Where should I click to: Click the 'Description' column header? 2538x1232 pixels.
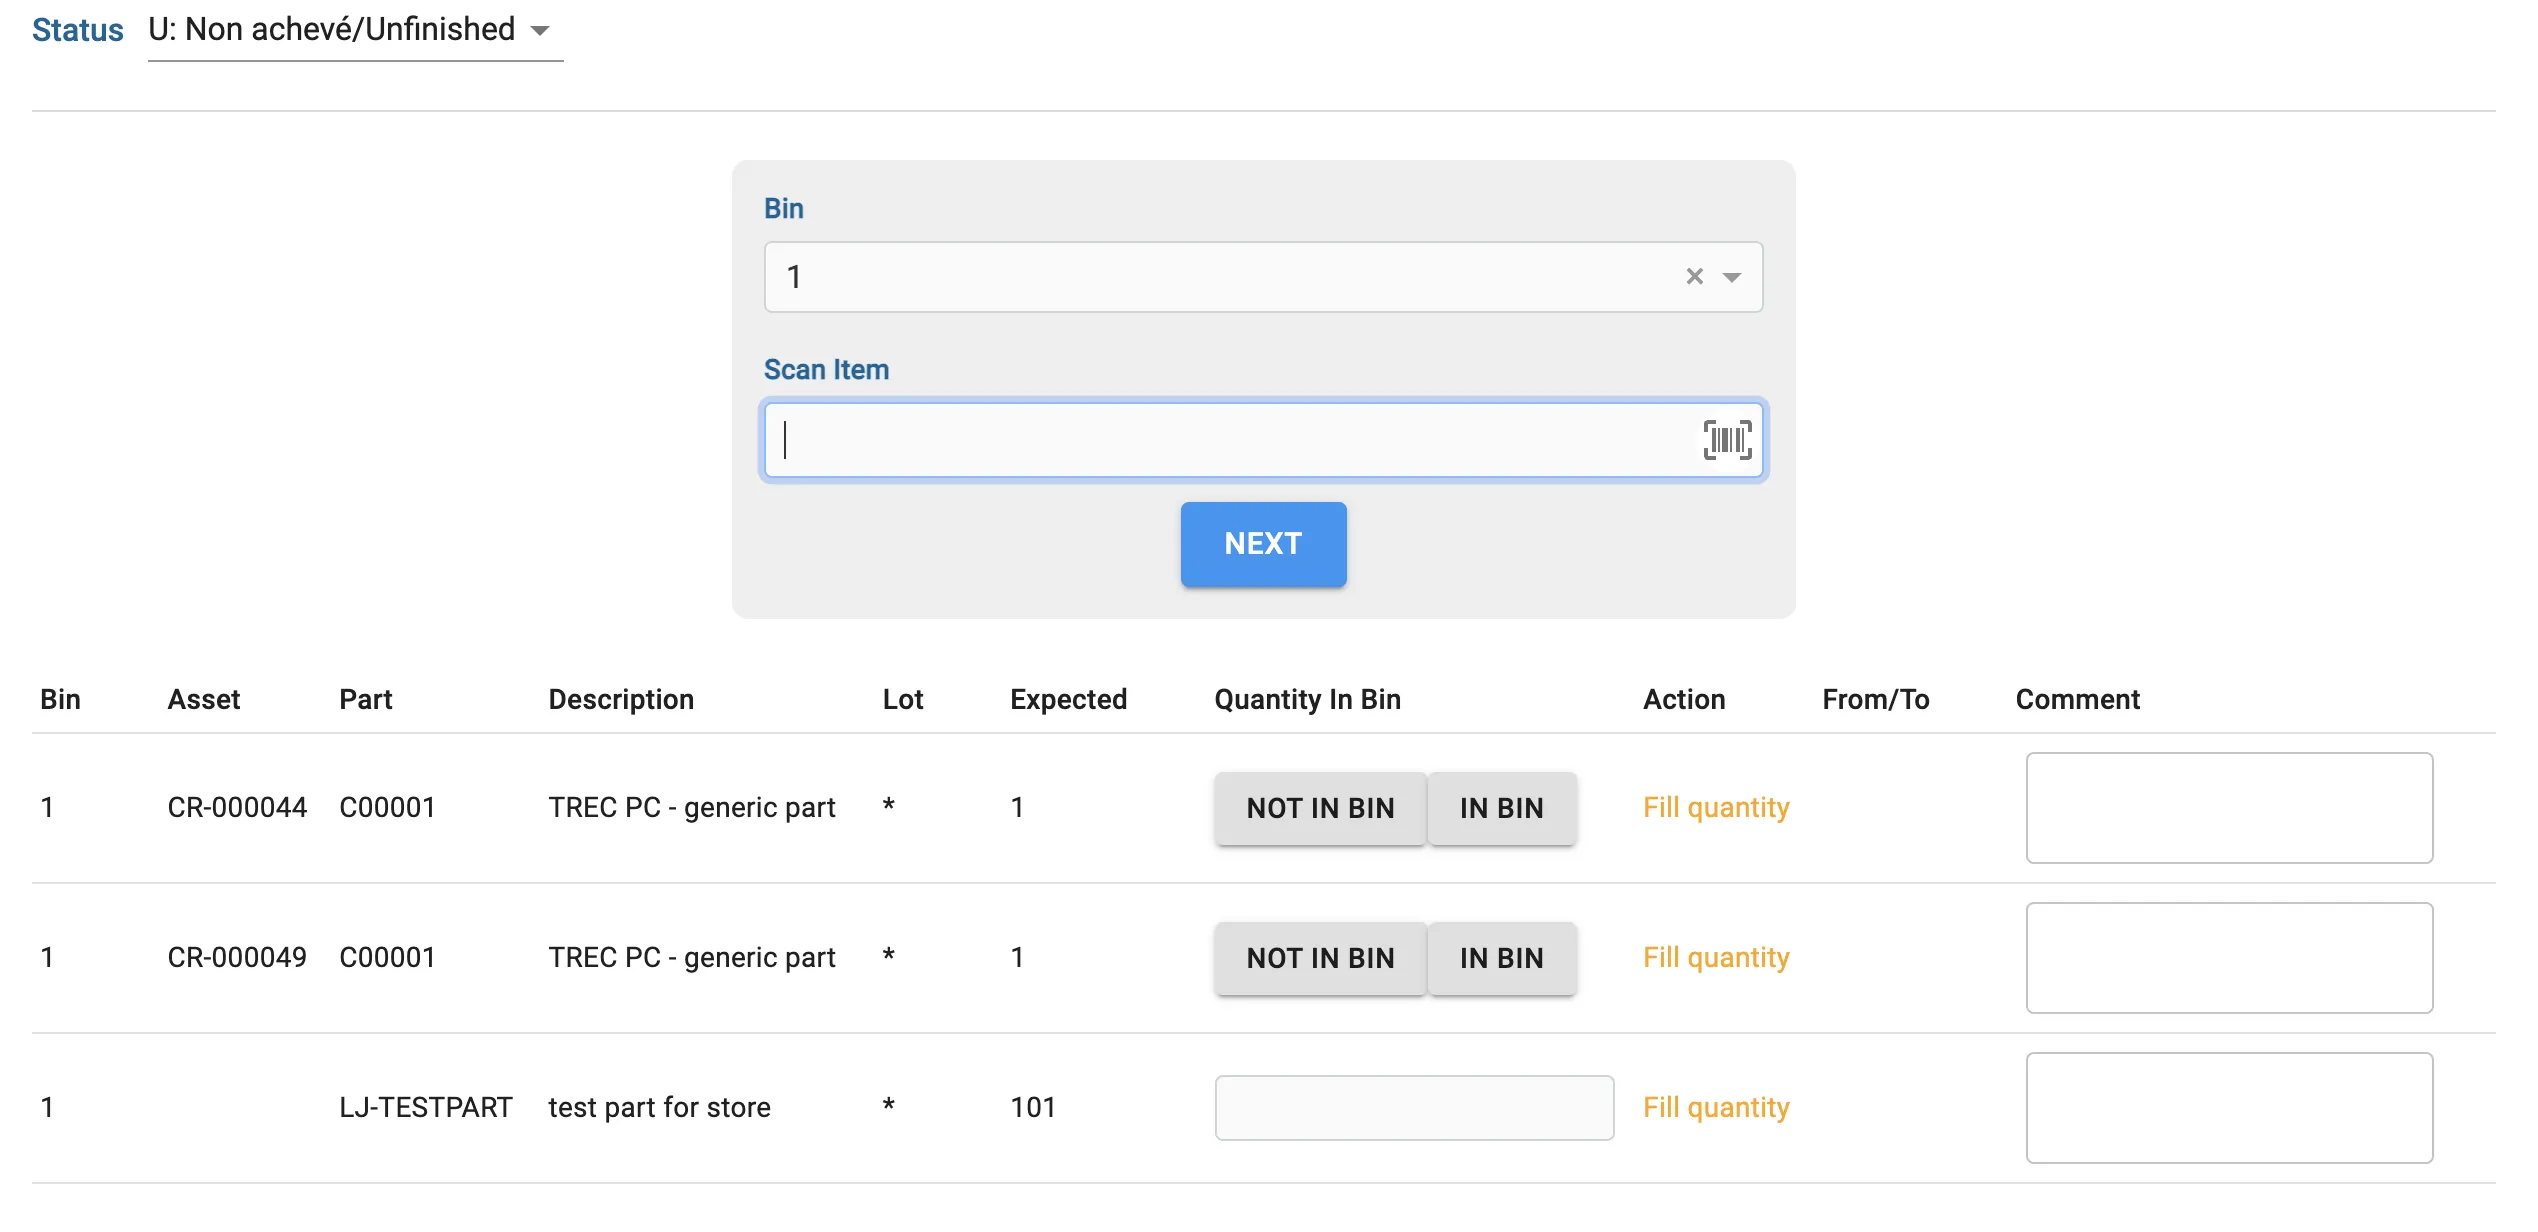click(x=621, y=700)
